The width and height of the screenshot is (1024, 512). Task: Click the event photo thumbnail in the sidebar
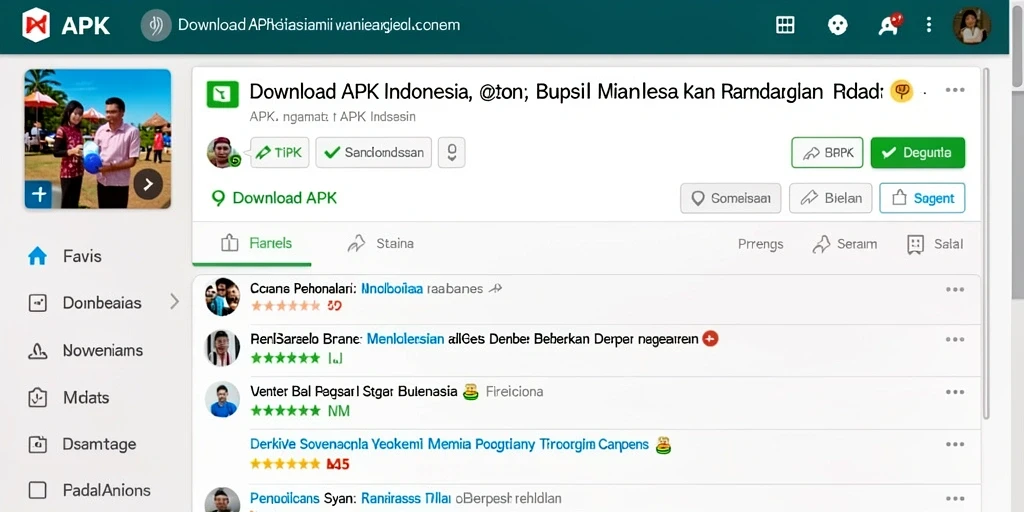point(98,138)
